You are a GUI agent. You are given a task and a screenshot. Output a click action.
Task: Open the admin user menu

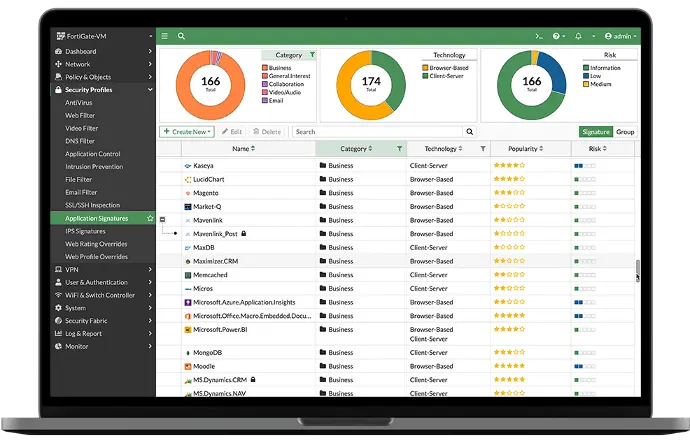[x=621, y=36]
